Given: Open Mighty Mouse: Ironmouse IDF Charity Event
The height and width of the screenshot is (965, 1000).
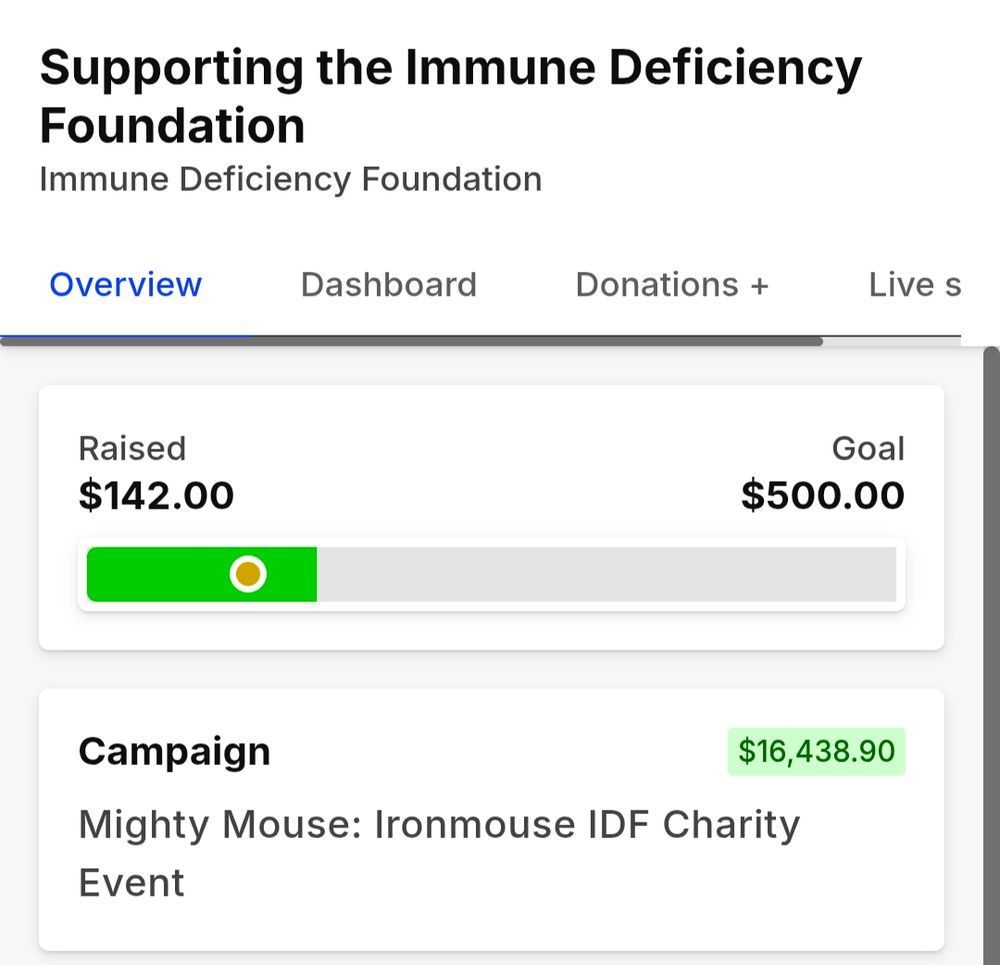Looking at the screenshot, I should 439,853.
